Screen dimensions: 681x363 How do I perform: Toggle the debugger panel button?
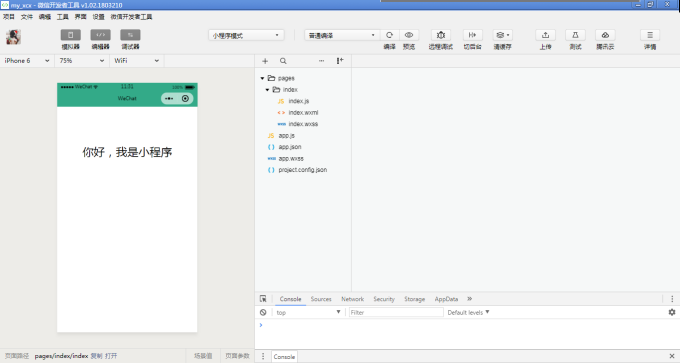pos(130,35)
